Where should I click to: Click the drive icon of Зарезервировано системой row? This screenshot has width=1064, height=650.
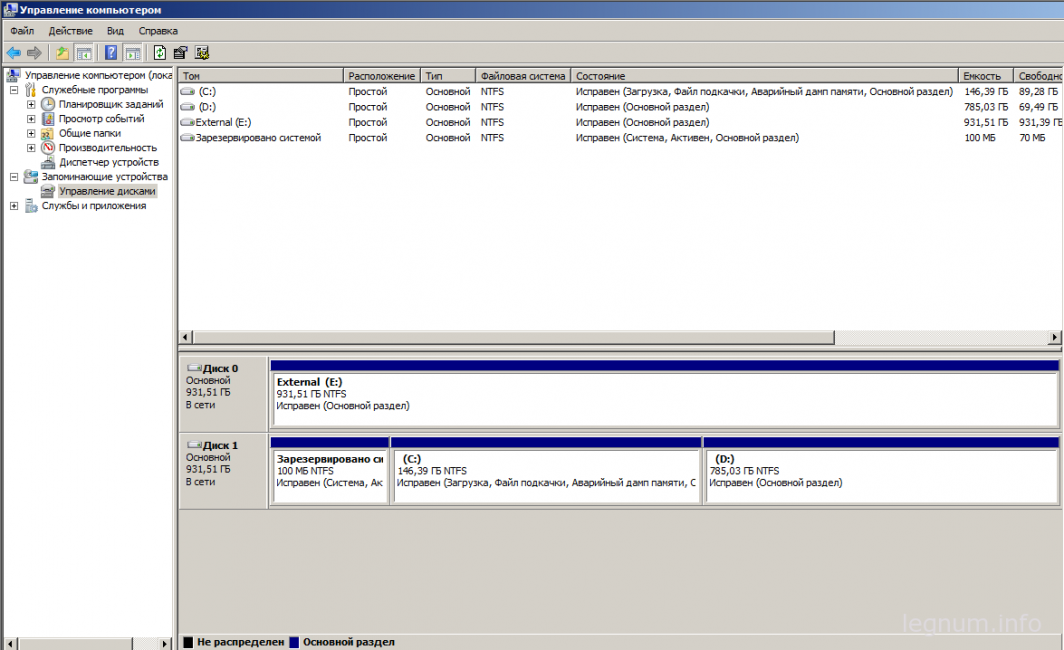[187, 138]
